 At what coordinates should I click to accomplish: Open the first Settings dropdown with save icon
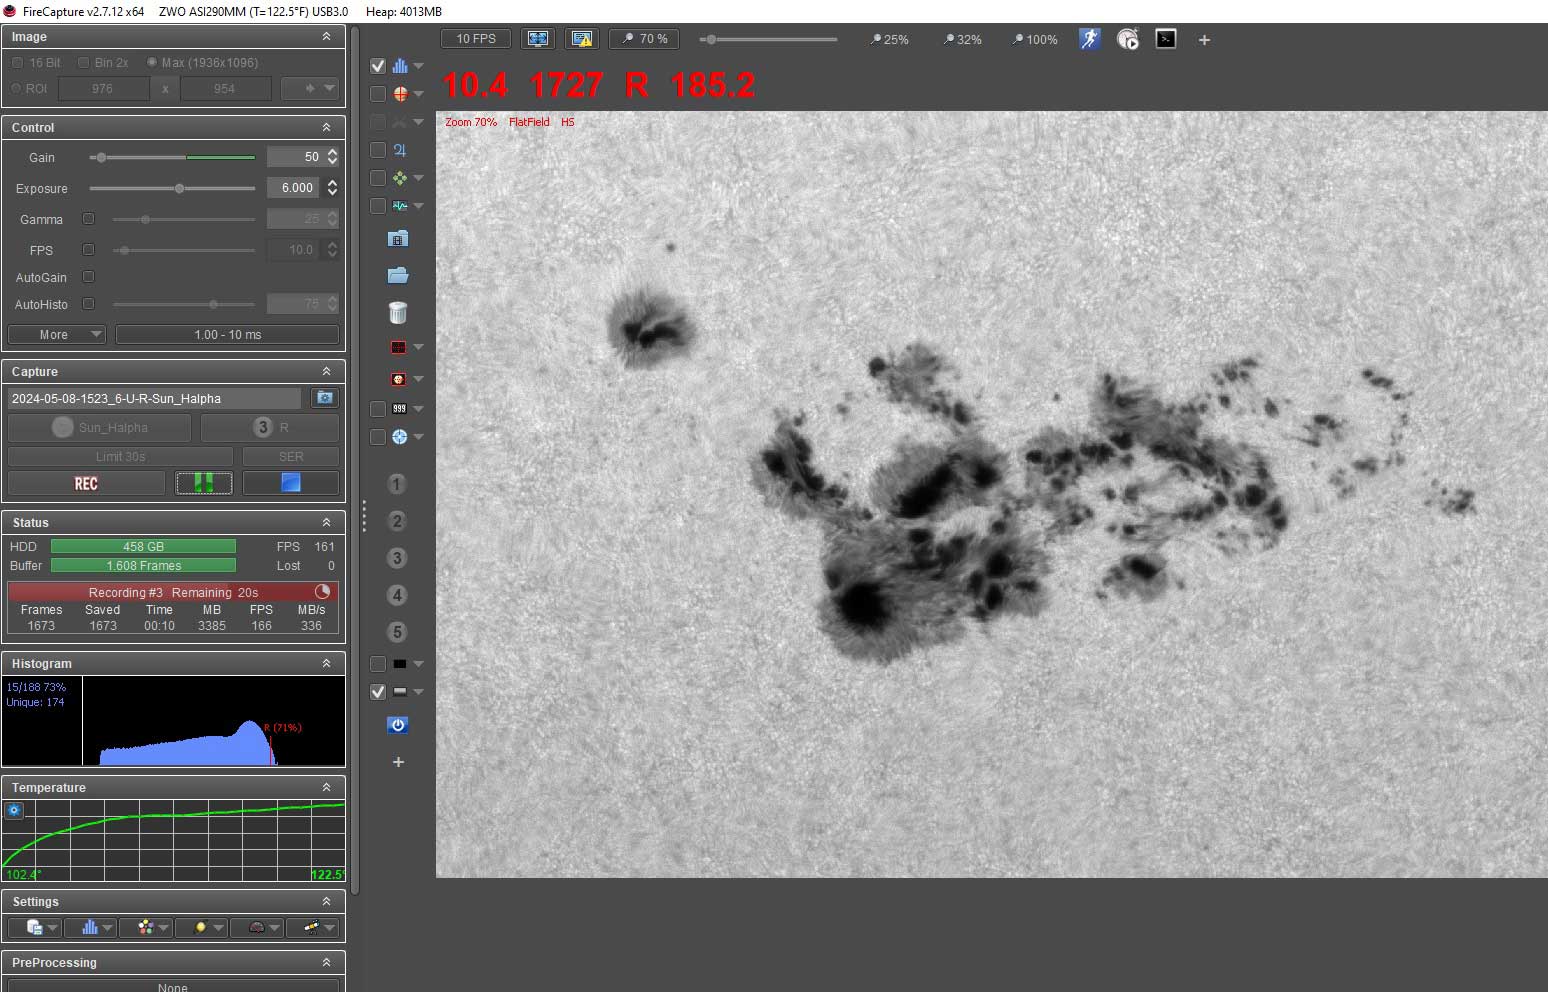(x=36, y=928)
